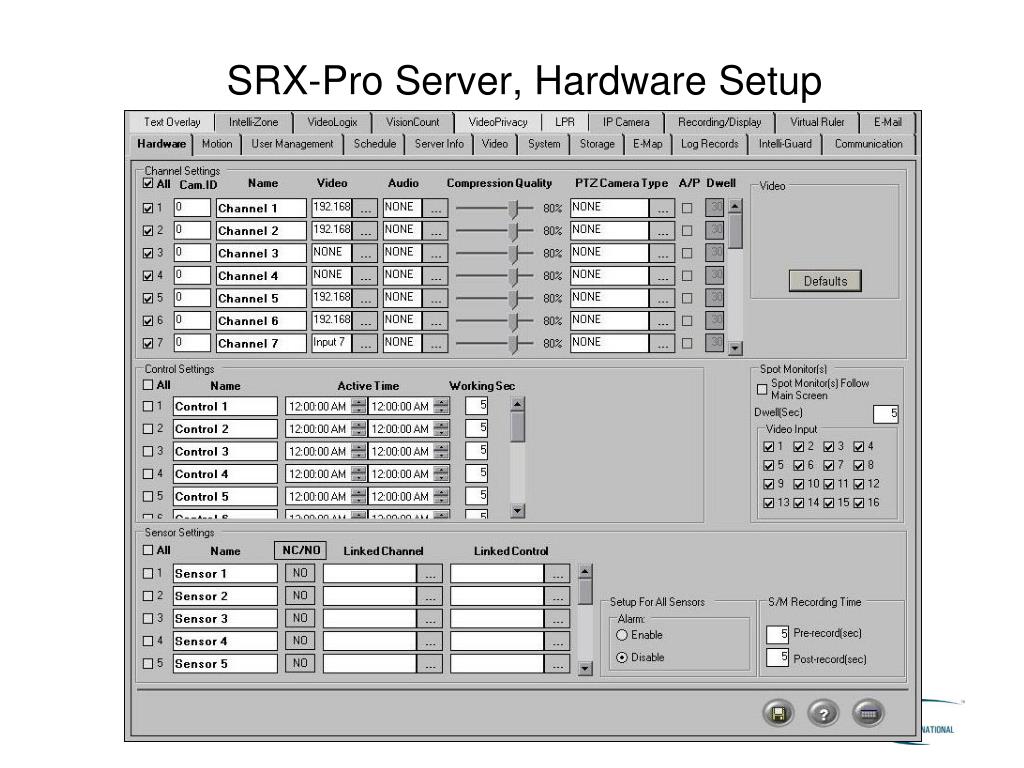This screenshot has height=768, width=1024.
Task: Uncheck Video Input 16 checkbox
Action: tap(859, 504)
